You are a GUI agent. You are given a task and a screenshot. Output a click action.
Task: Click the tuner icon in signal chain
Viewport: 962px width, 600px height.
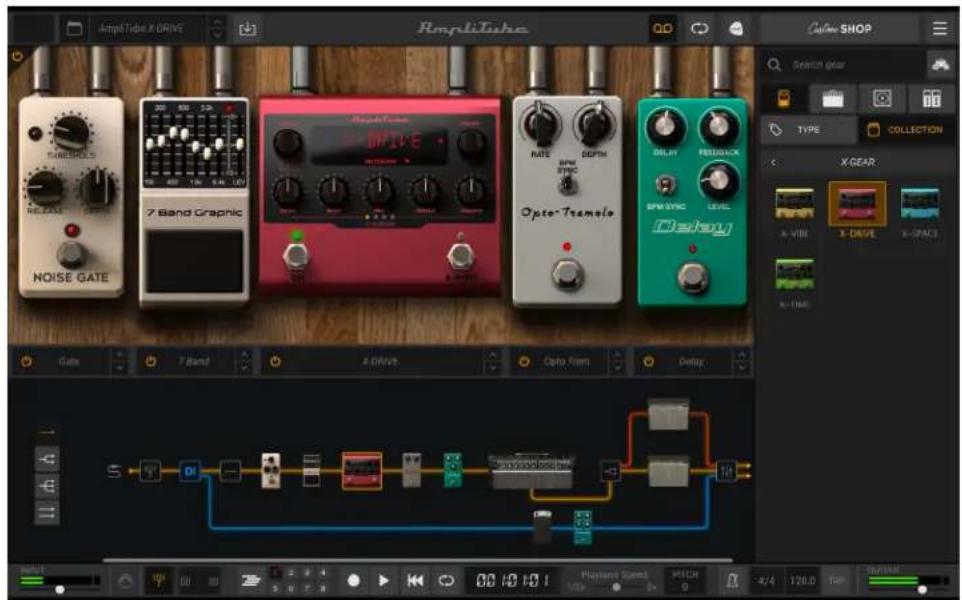tap(150, 471)
